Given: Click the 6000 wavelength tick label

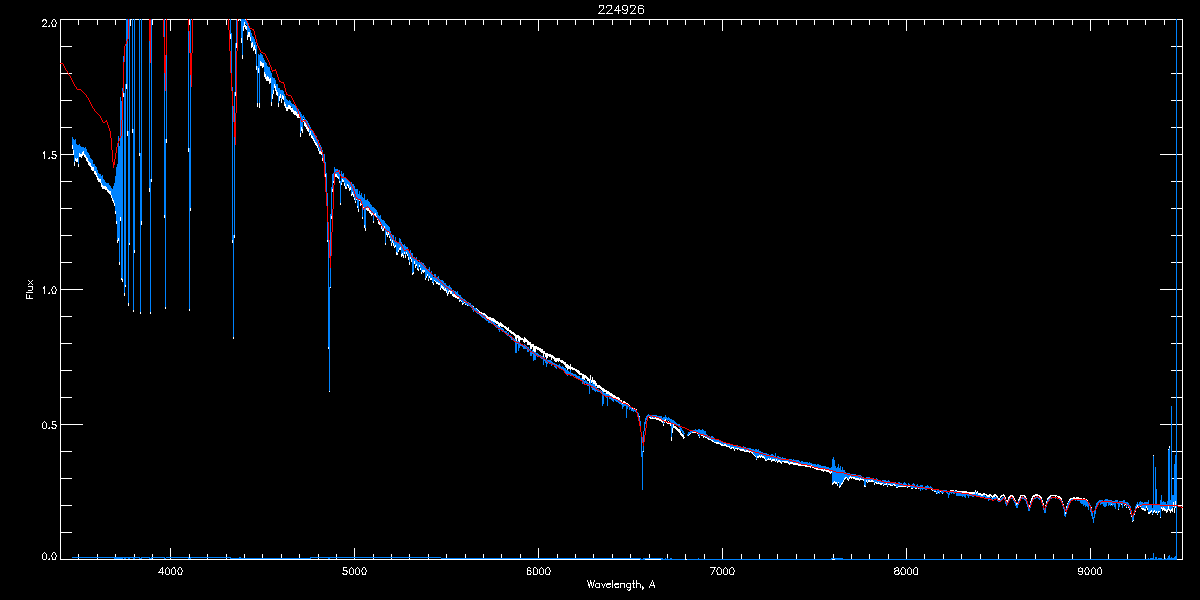Looking at the screenshot, I should point(538,571).
